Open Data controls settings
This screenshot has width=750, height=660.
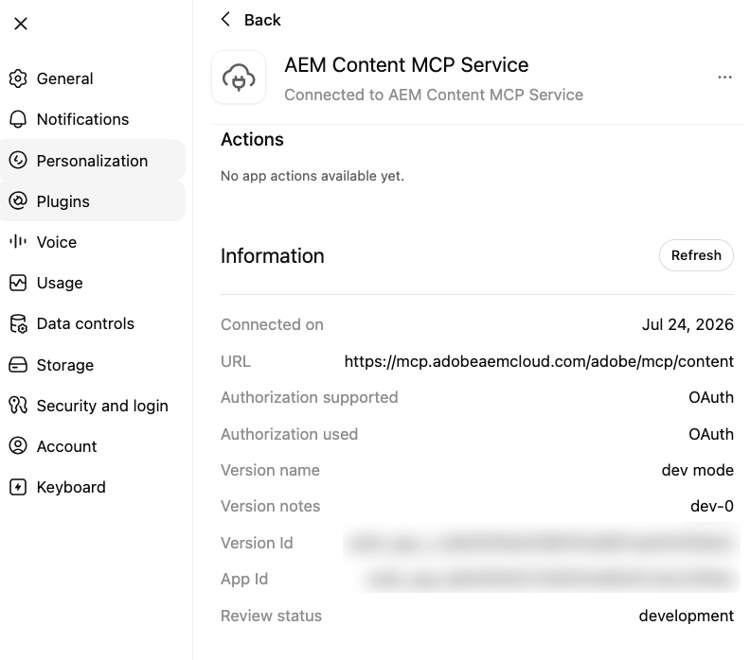93,324
